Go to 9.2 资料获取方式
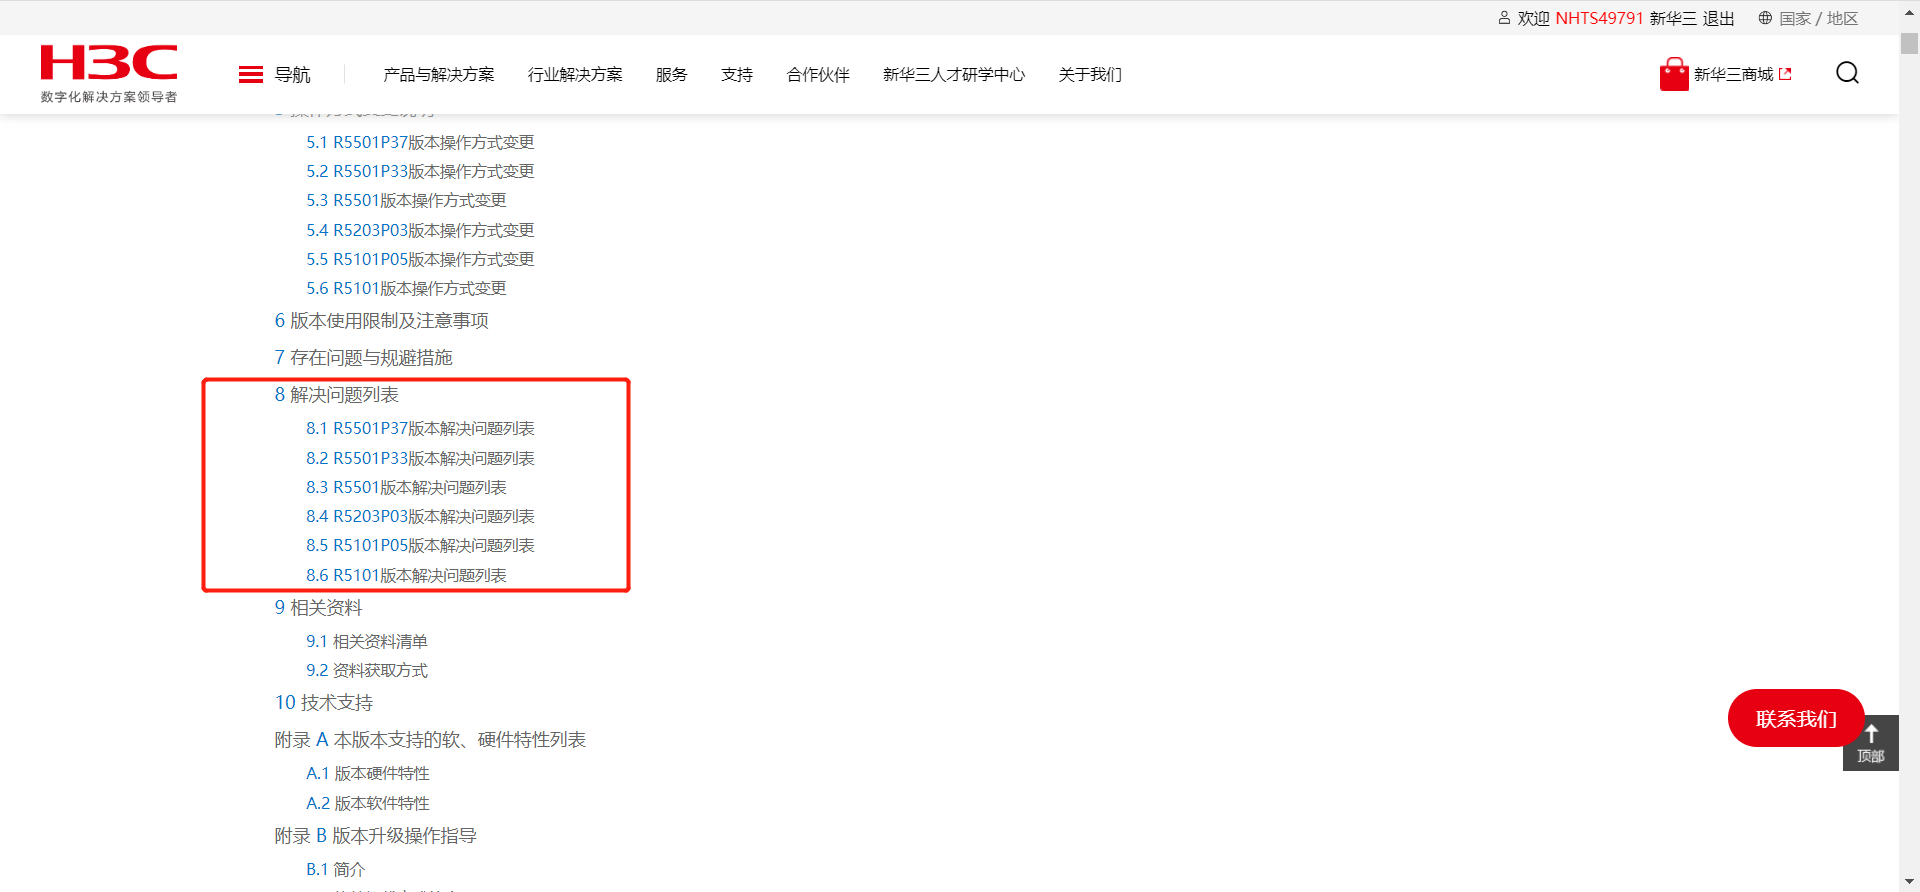The height and width of the screenshot is (892, 1920). (x=367, y=670)
